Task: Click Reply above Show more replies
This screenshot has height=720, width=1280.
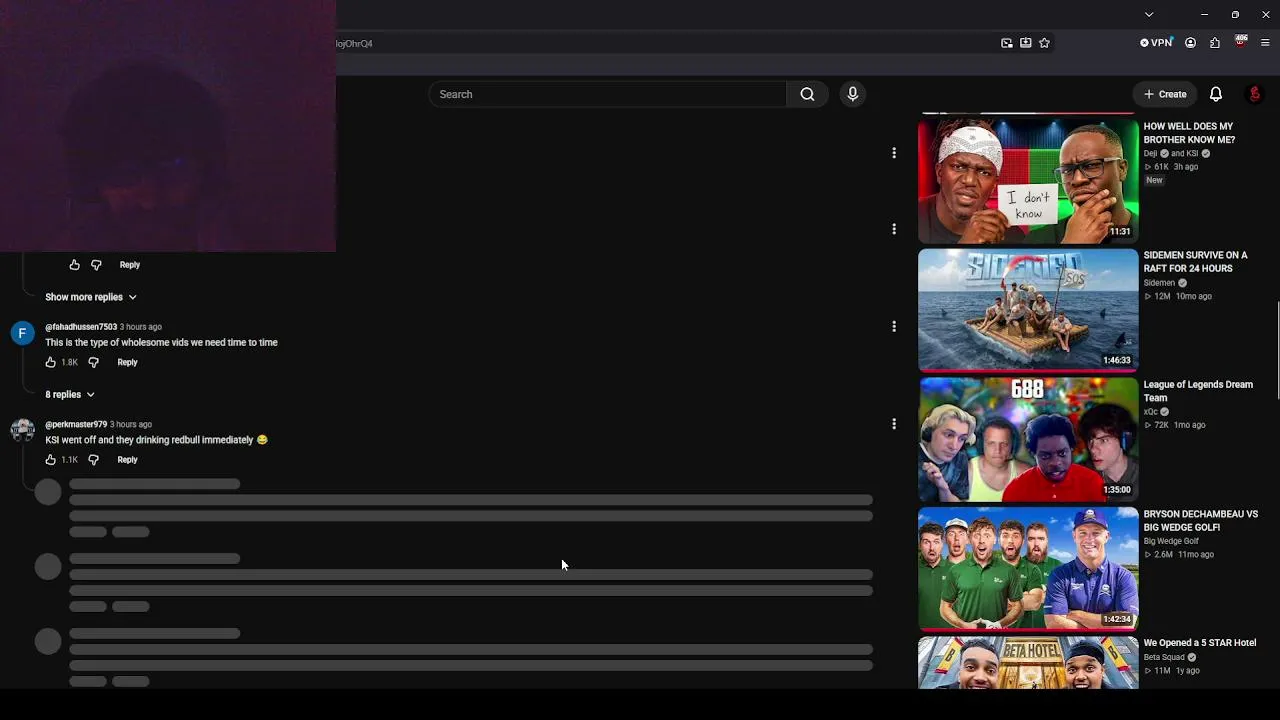Action: [x=130, y=265]
